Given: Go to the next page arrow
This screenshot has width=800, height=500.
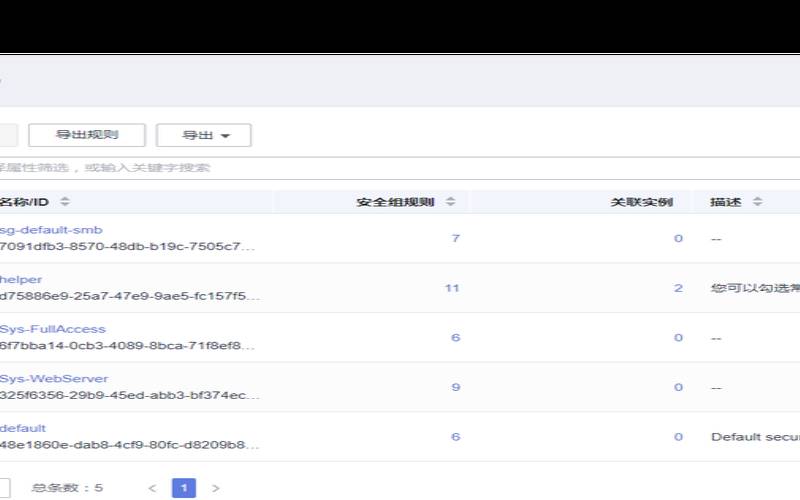Looking at the screenshot, I should click(x=215, y=489).
